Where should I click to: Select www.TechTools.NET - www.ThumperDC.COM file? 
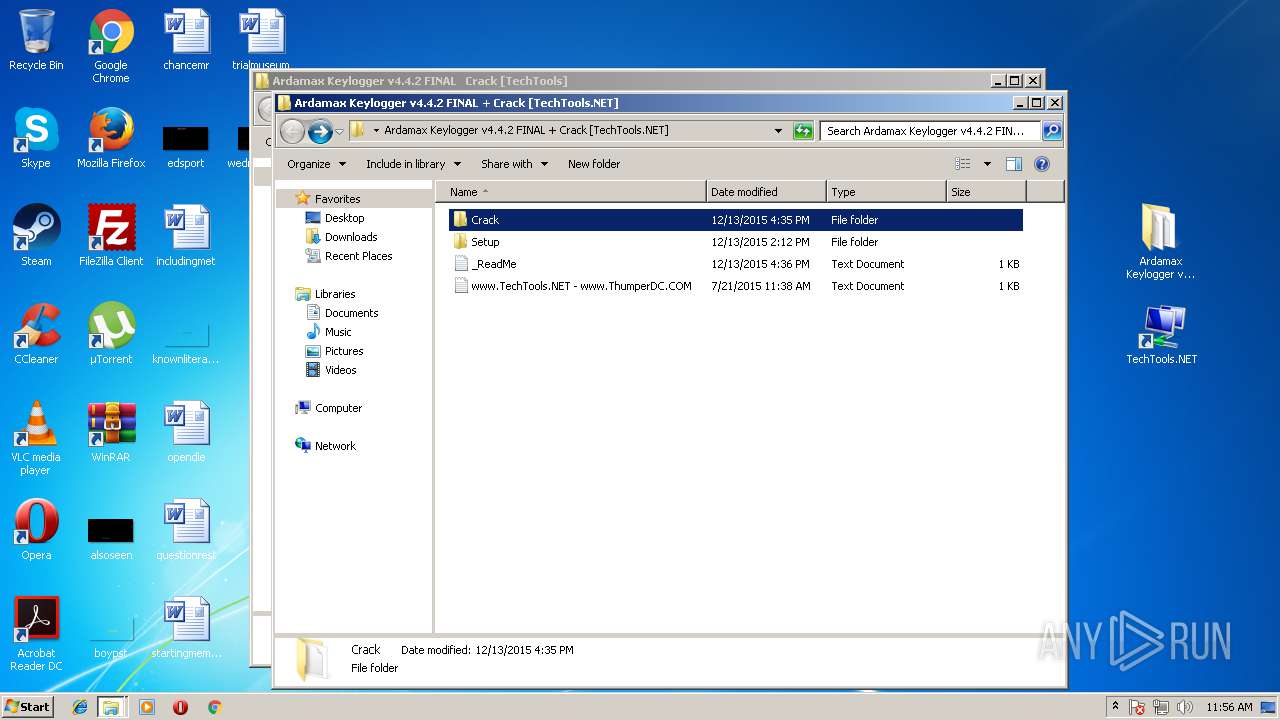tap(735, 286)
